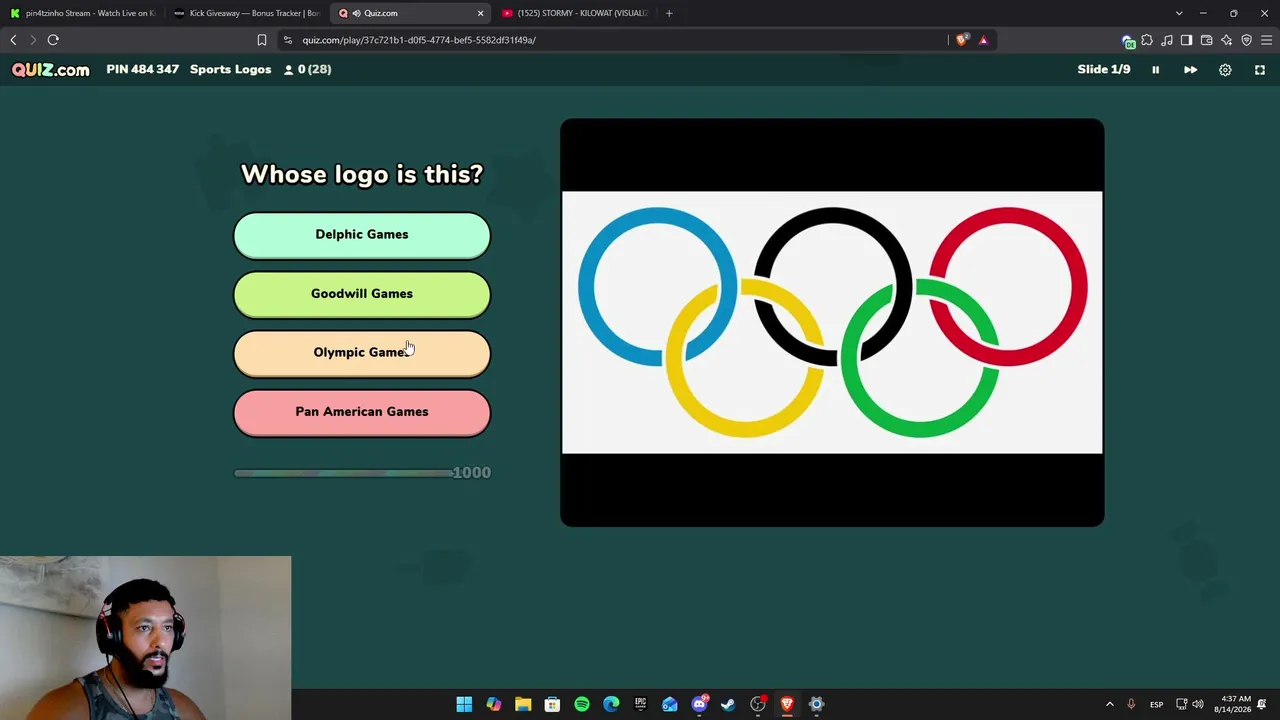Image resolution: width=1280 pixels, height=720 pixels.
Task: Open Steam from the taskbar
Action: tap(728, 704)
